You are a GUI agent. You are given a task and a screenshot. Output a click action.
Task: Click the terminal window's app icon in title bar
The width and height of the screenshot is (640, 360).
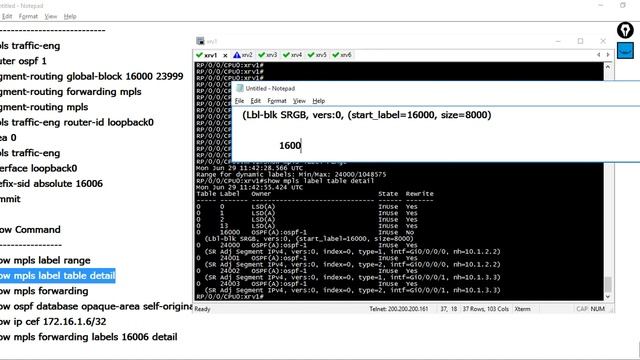200,41
